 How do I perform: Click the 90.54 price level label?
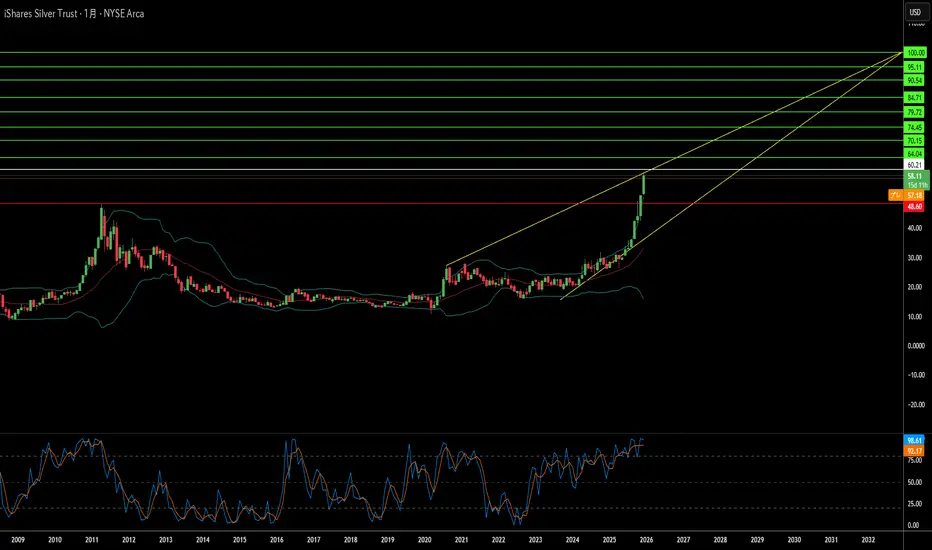(915, 80)
